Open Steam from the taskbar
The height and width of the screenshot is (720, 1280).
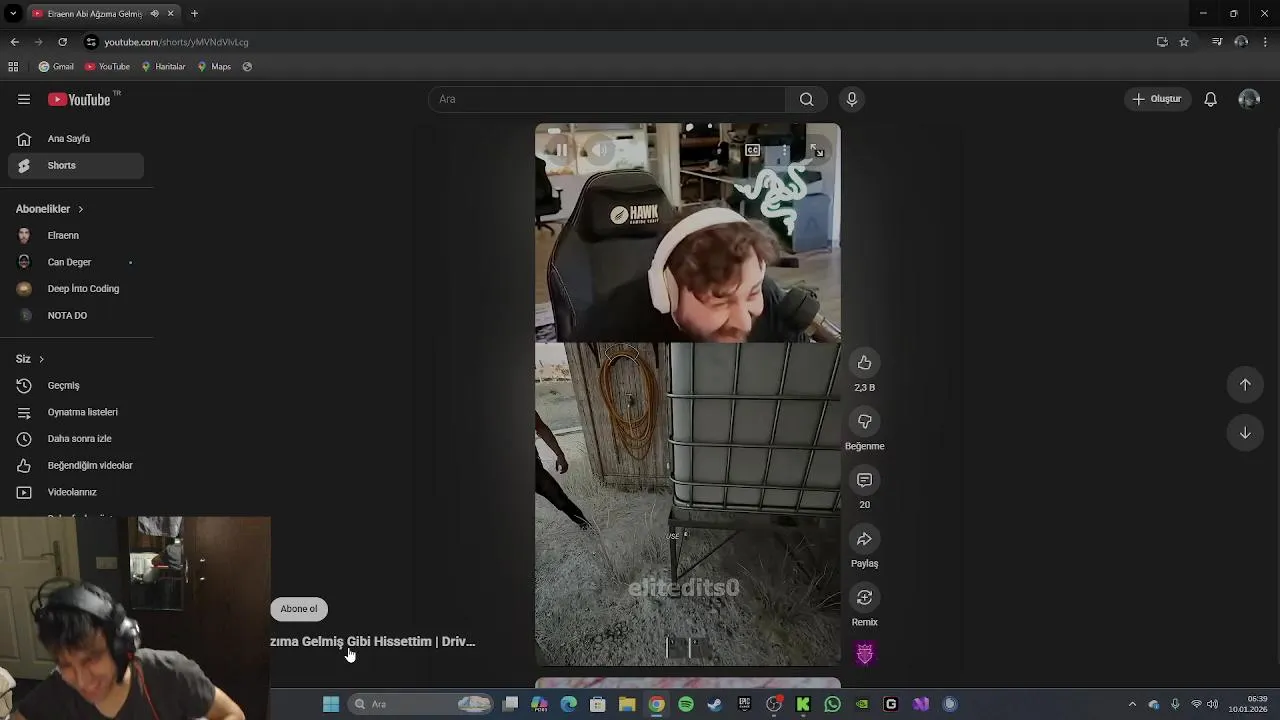(715, 704)
